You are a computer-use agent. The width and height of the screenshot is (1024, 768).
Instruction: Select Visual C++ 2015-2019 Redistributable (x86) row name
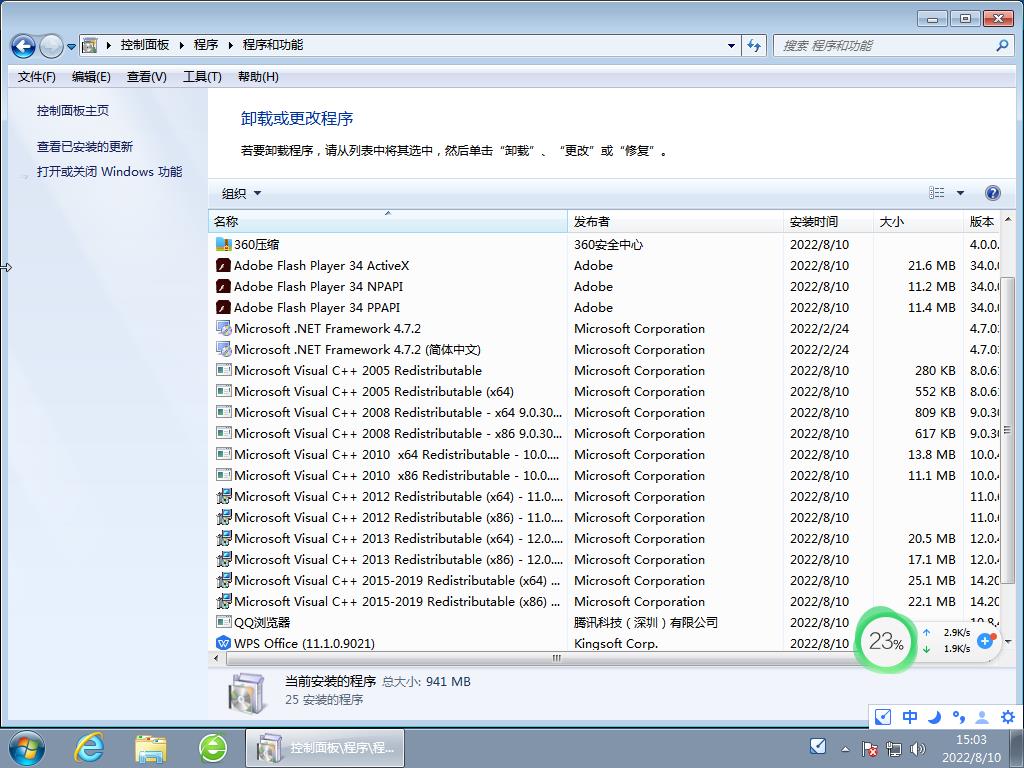tap(397, 601)
